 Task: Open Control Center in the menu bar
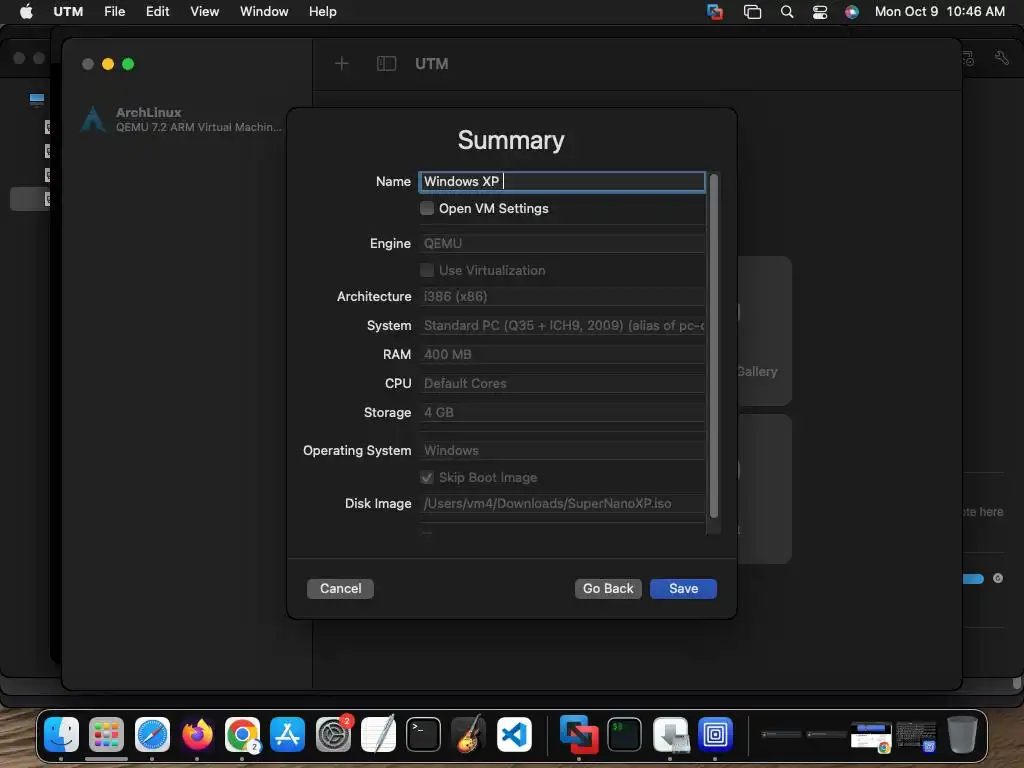820,12
